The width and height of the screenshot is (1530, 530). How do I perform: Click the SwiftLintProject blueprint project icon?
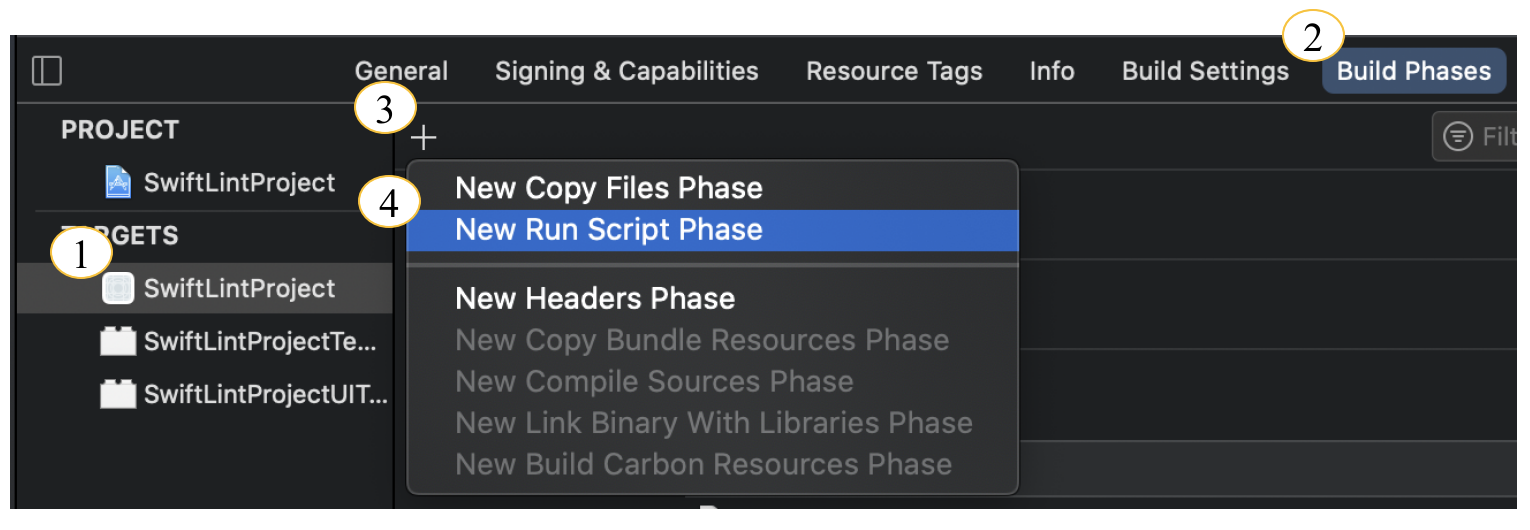119,182
